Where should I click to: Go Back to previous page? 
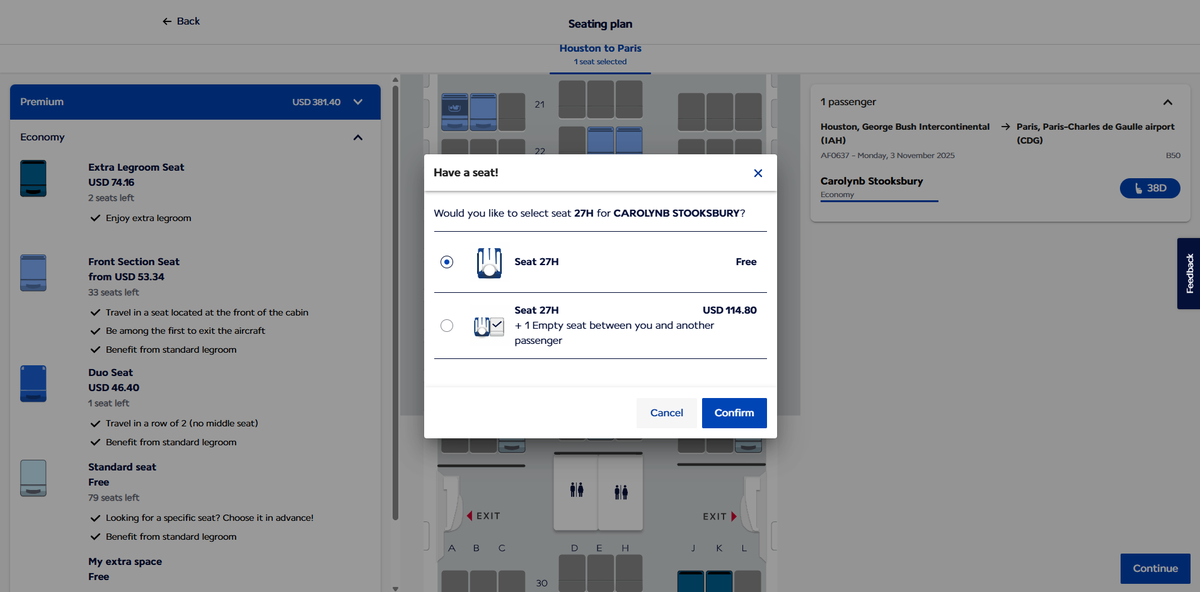tap(181, 21)
